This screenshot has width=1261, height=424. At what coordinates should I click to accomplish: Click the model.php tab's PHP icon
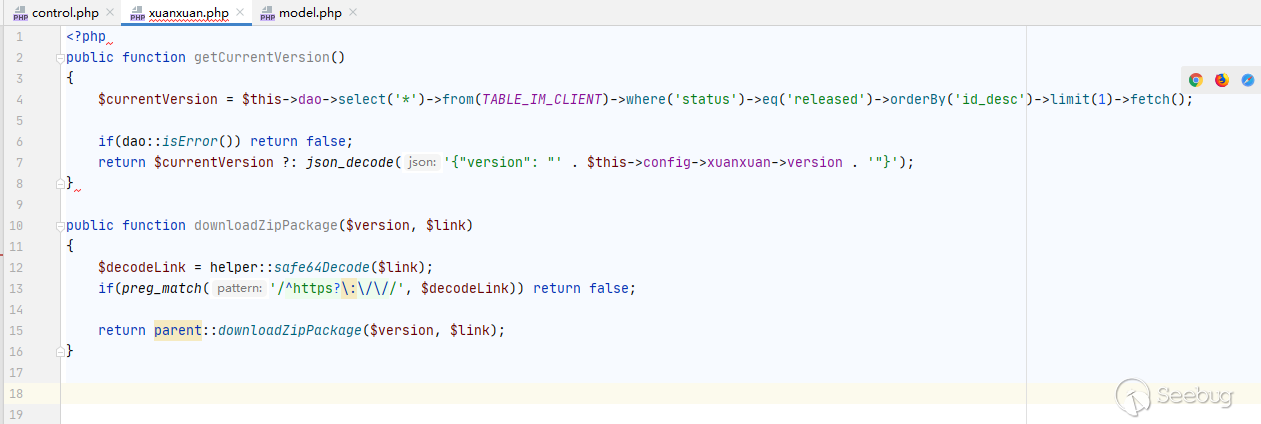tap(267, 14)
